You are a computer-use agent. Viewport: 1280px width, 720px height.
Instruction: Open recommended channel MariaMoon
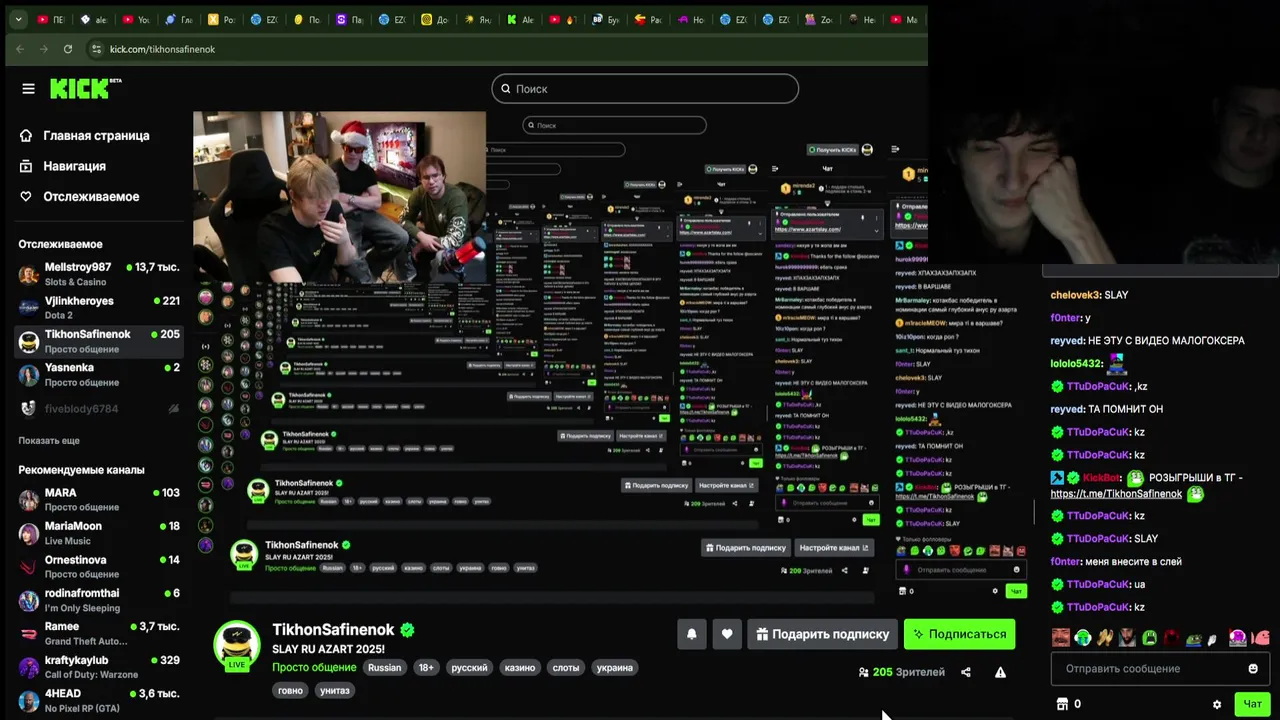99,532
